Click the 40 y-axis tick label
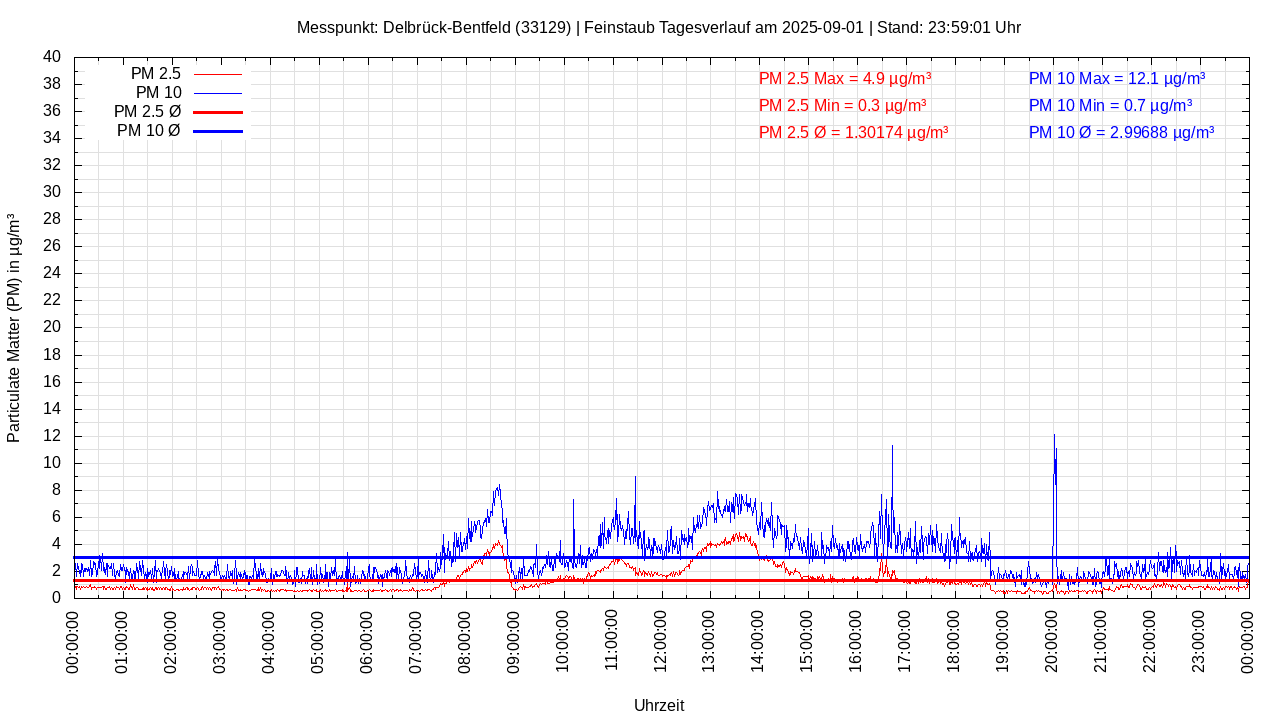The height and width of the screenshot is (720, 1280). point(52,57)
